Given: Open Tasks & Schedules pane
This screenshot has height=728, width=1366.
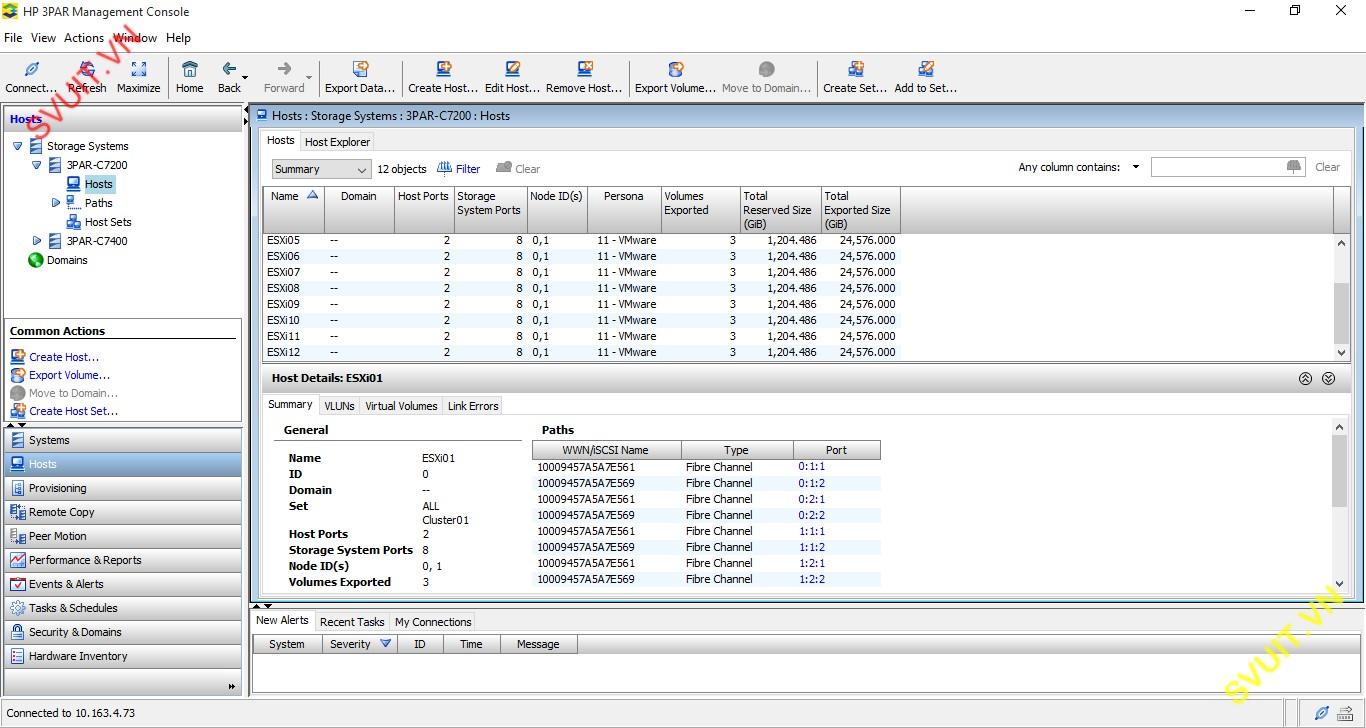Looking at the screenshot, I should click(123, 608).
